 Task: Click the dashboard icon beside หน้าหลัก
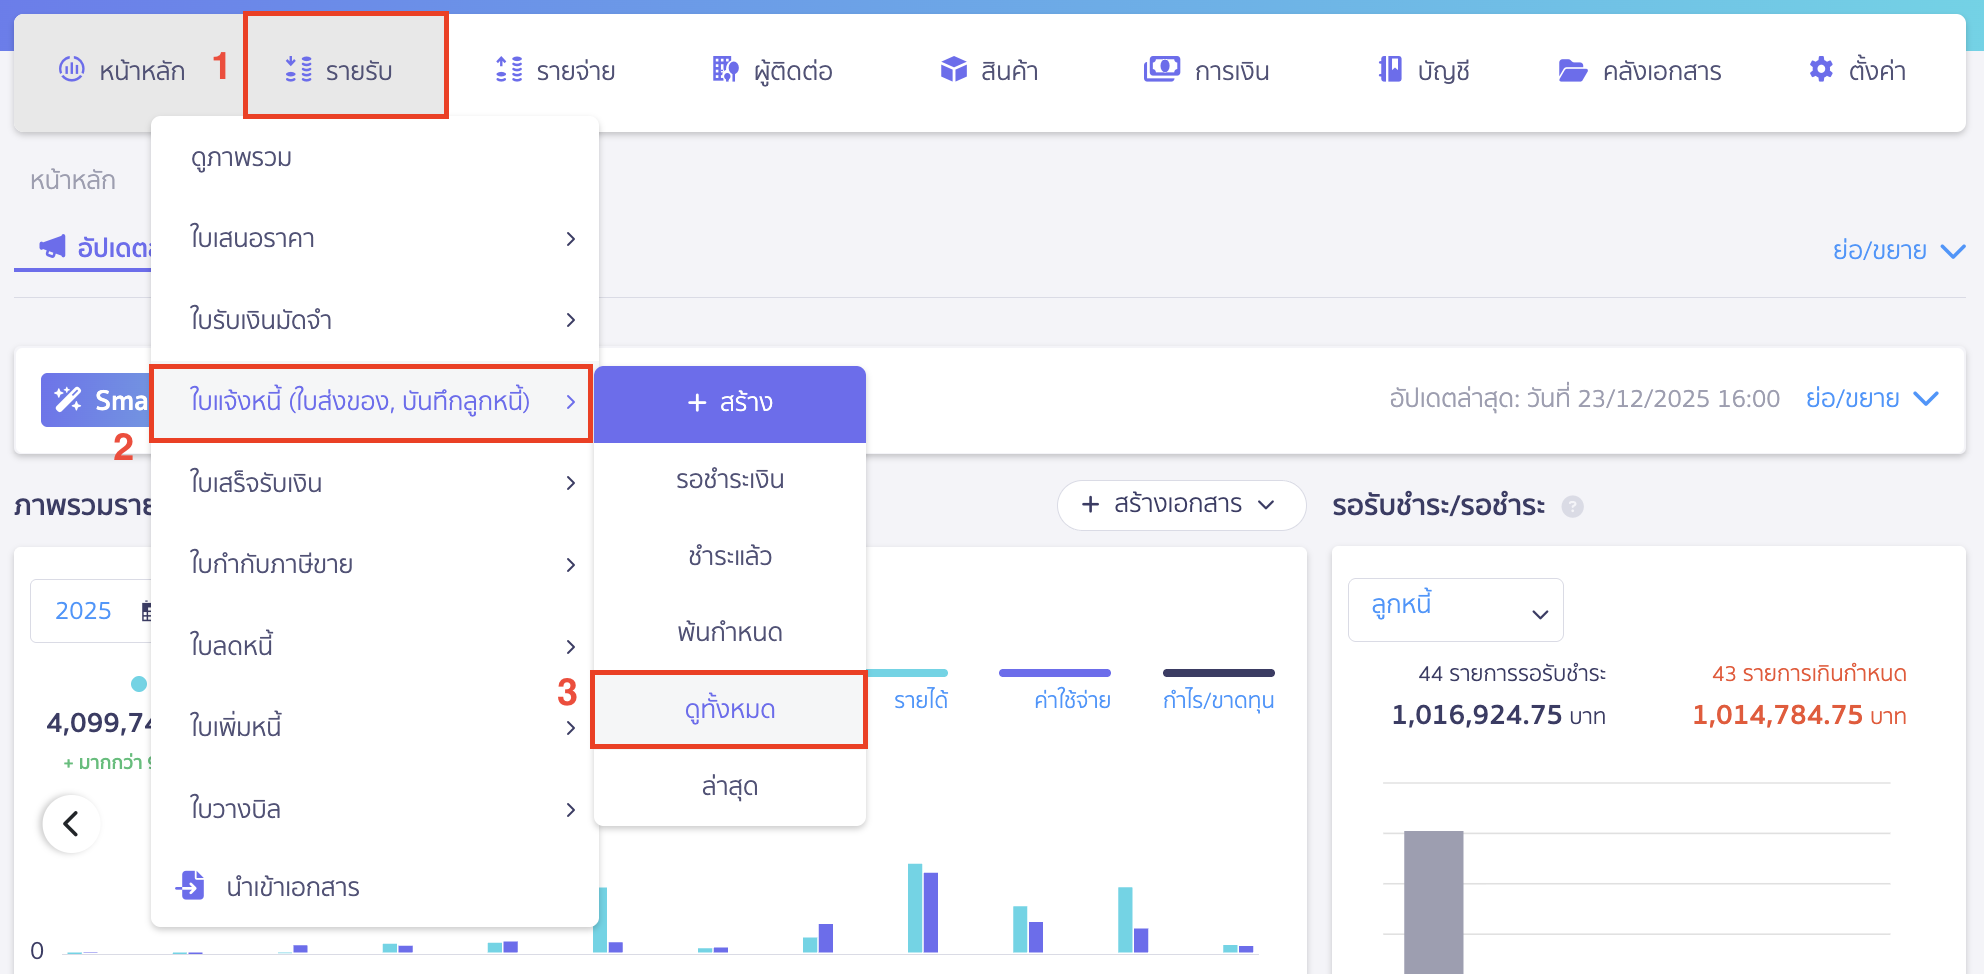pyautogui.click(x=71, y=69)
